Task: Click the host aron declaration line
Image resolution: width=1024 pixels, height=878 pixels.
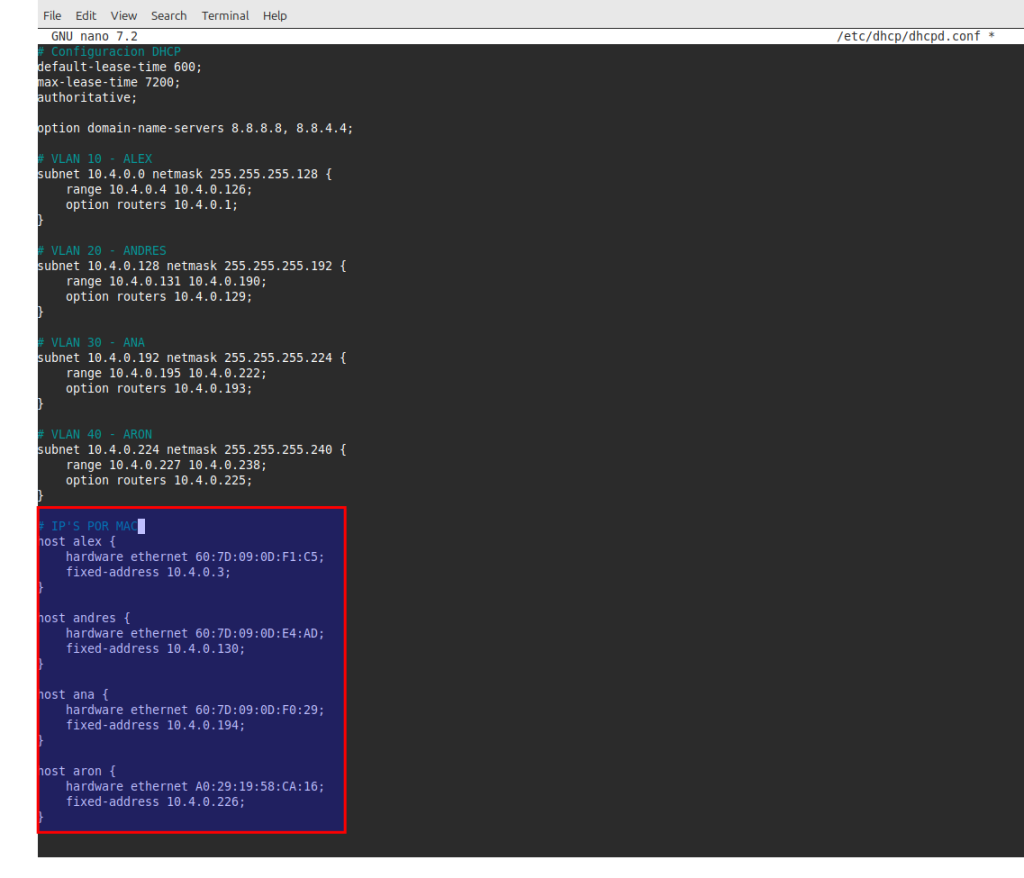Action: [78, 771]
